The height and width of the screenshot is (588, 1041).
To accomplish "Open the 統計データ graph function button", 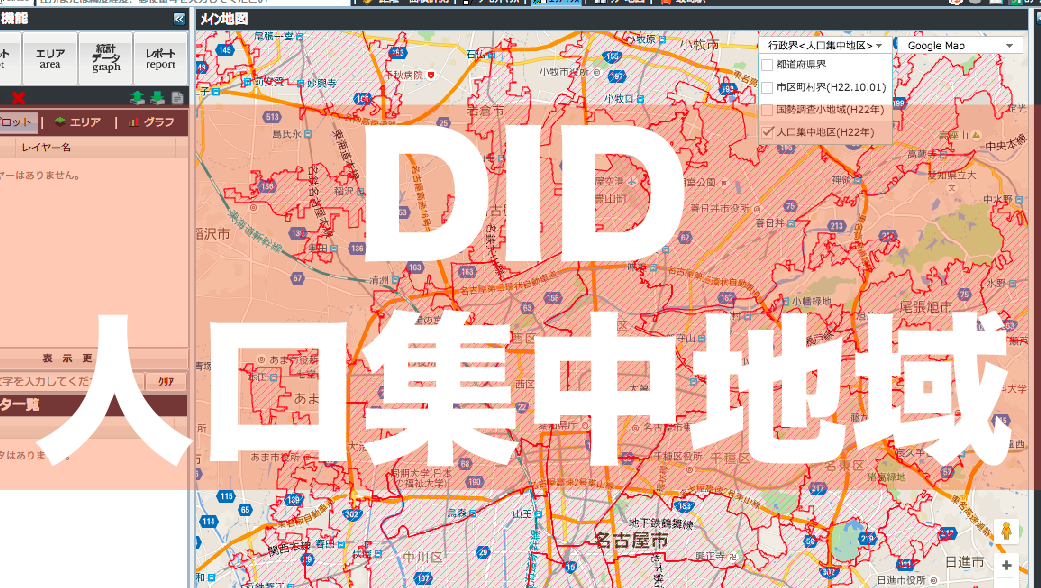I will tap(106, 58).
